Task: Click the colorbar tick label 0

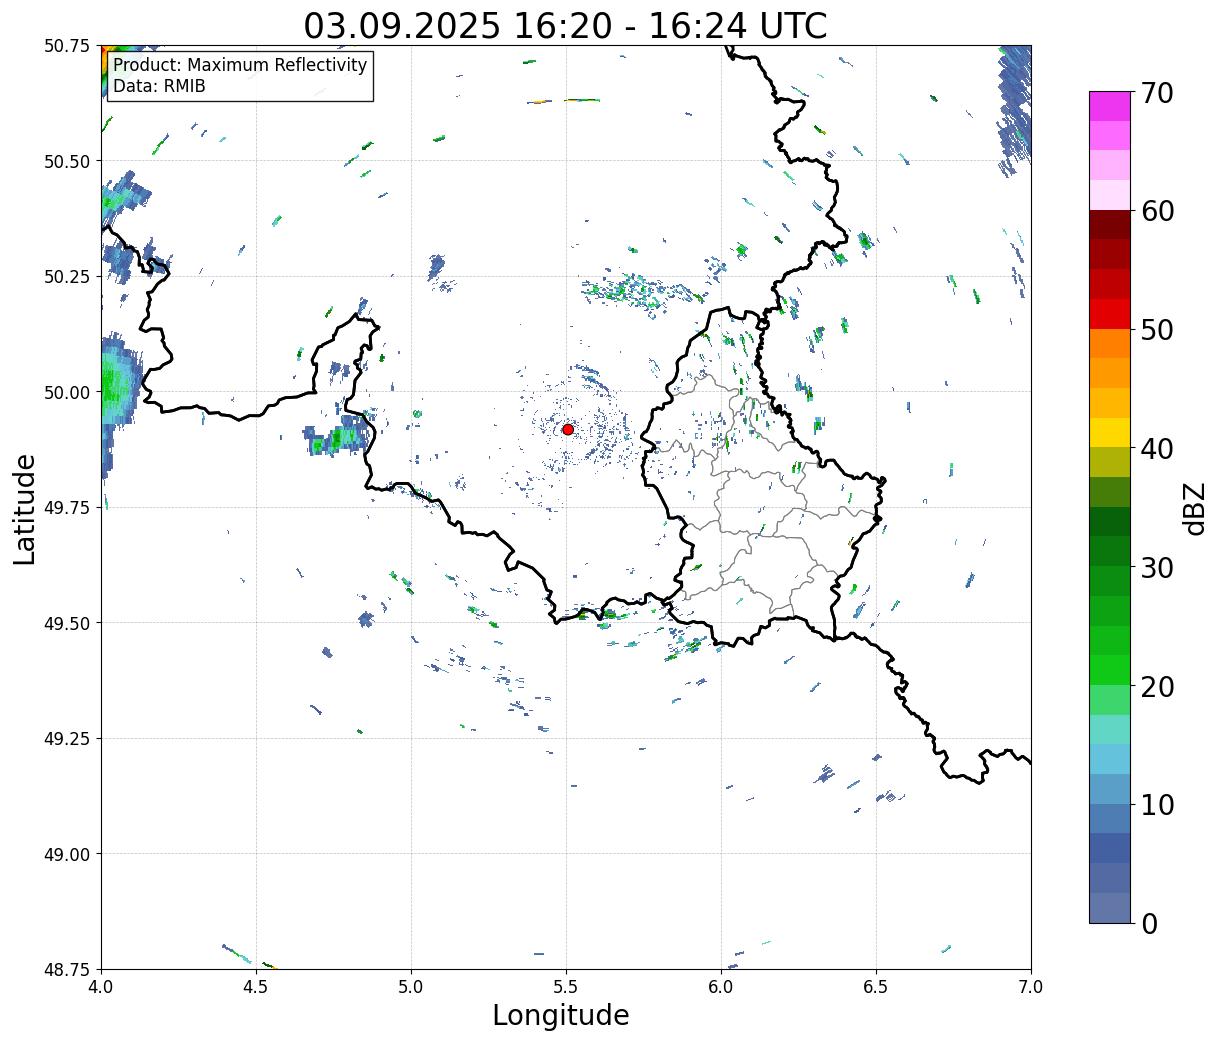Action: (1149, 924)
